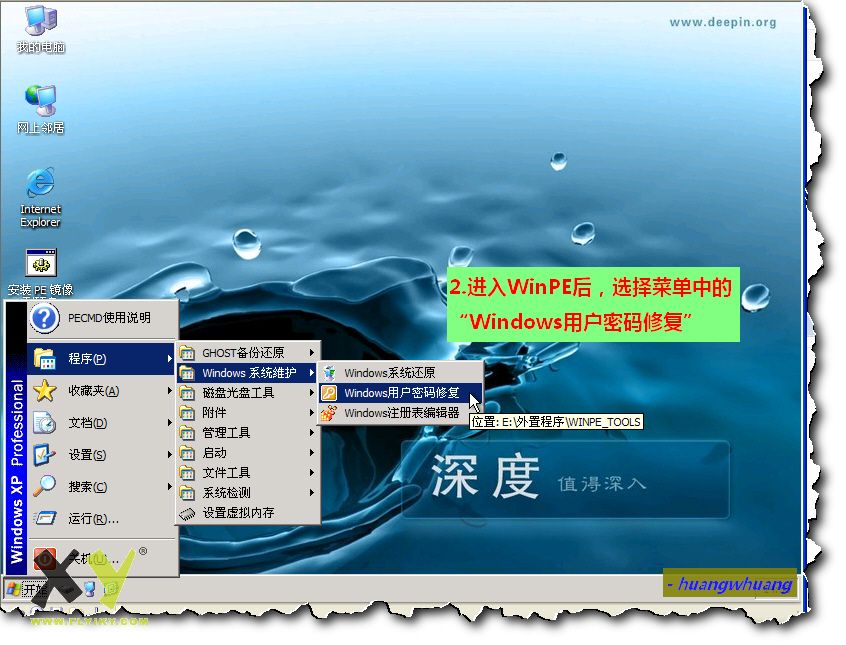Launch Windows注册表编辑器 from the submenu
This screenshot has height=645, width=846.
[x=400, y=413]
